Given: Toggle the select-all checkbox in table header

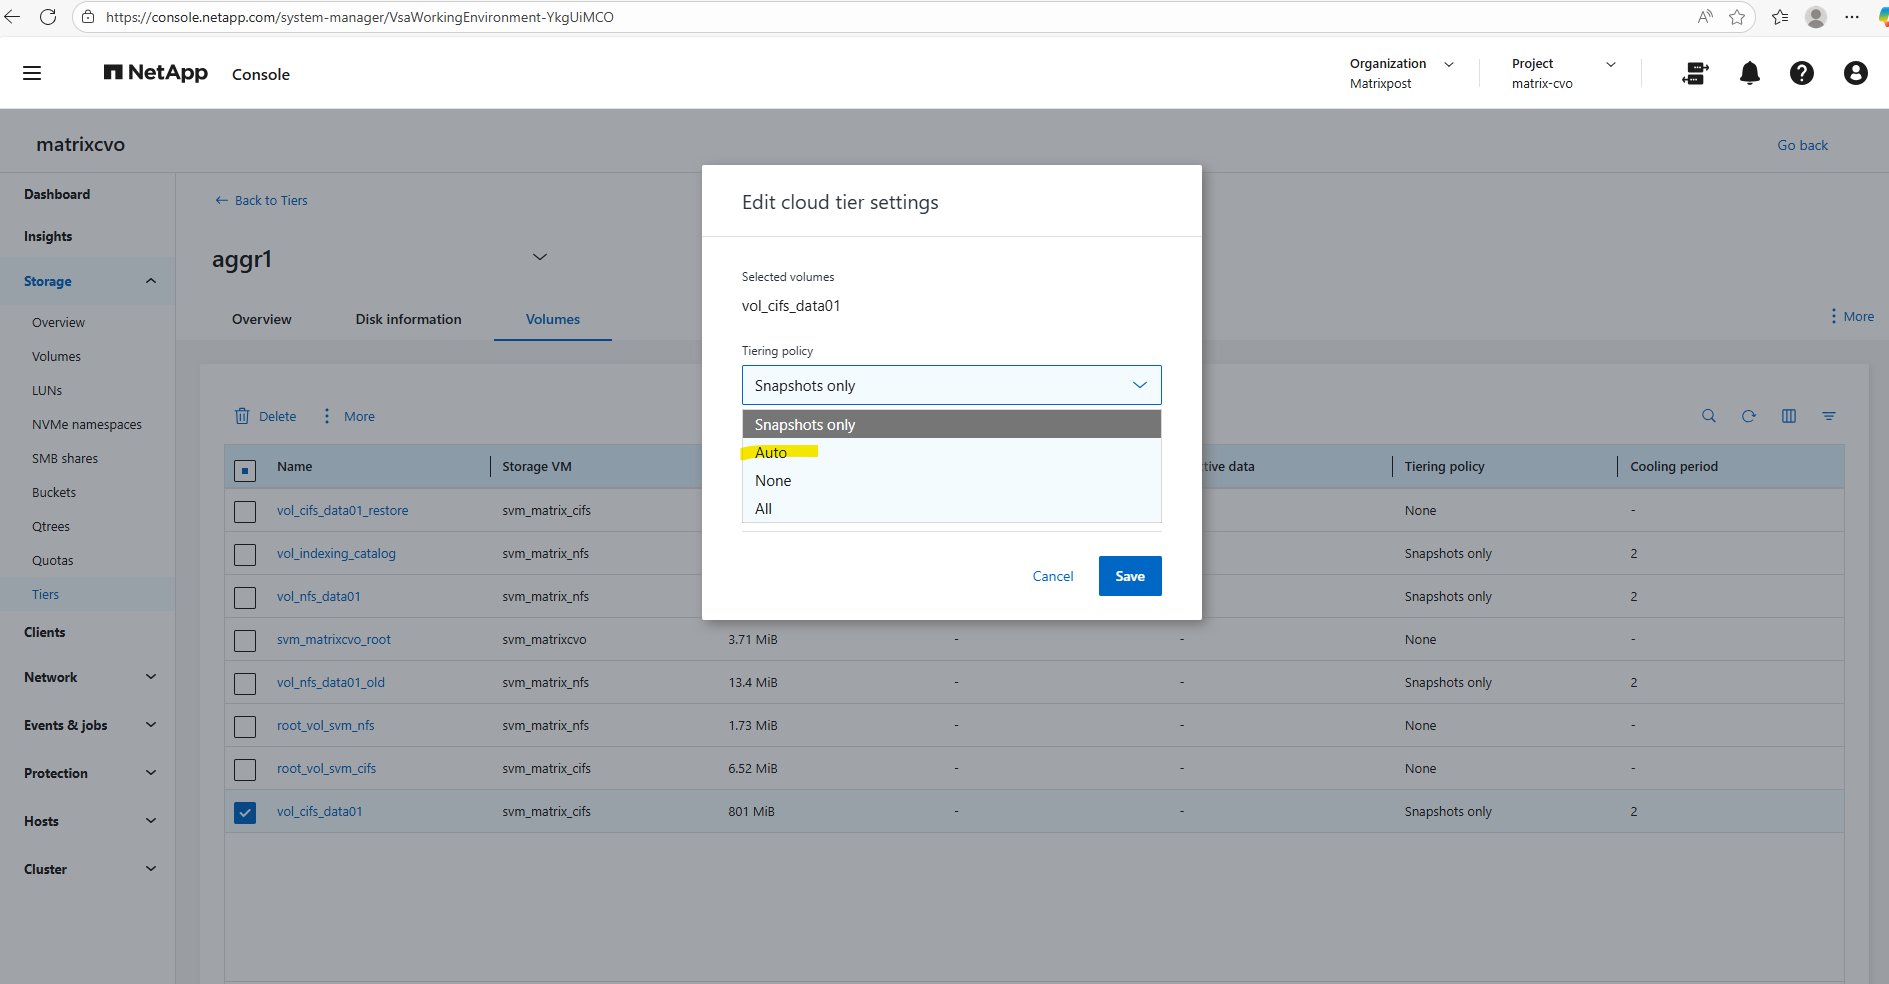Looking at the screenshot, I should (x=245, y=469).
